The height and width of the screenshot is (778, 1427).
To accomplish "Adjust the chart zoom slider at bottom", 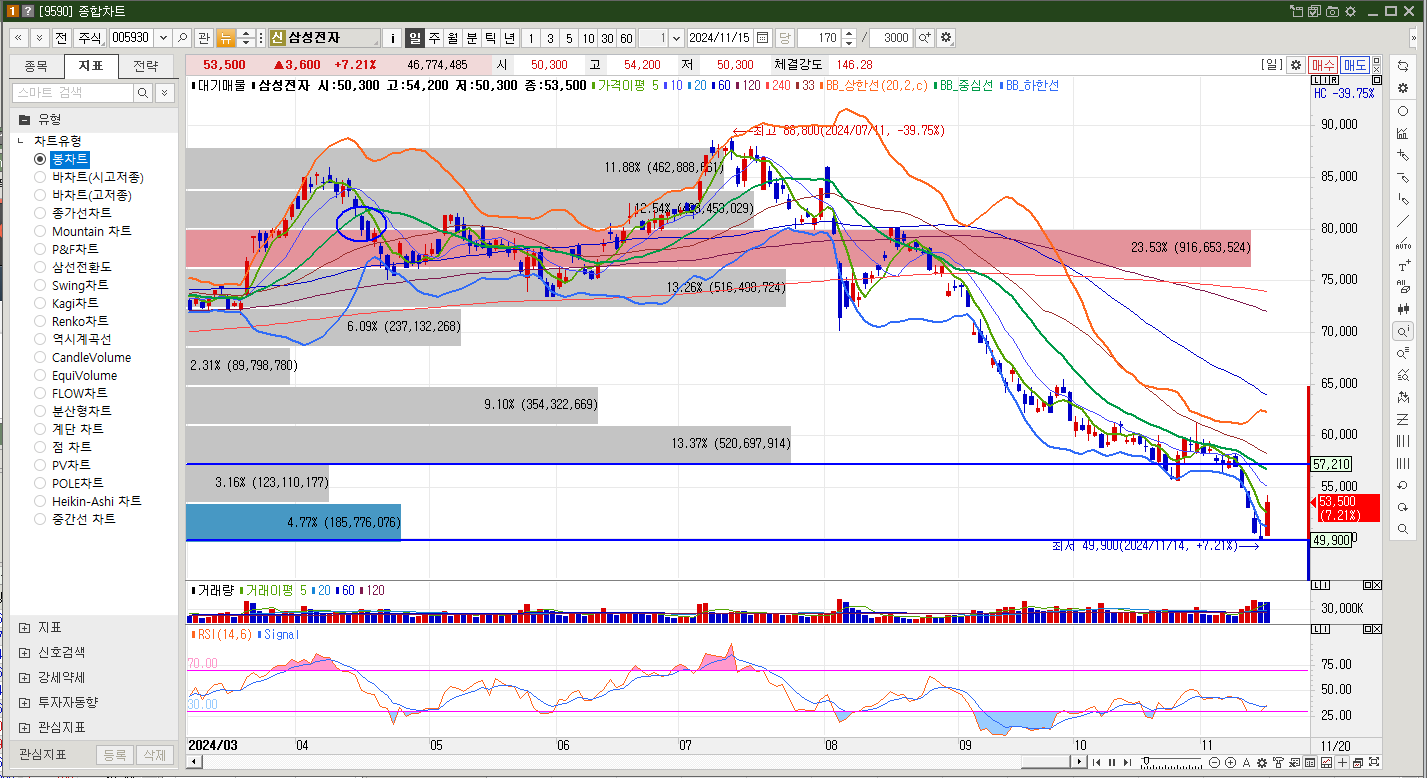I will [x=1147, y=760].
